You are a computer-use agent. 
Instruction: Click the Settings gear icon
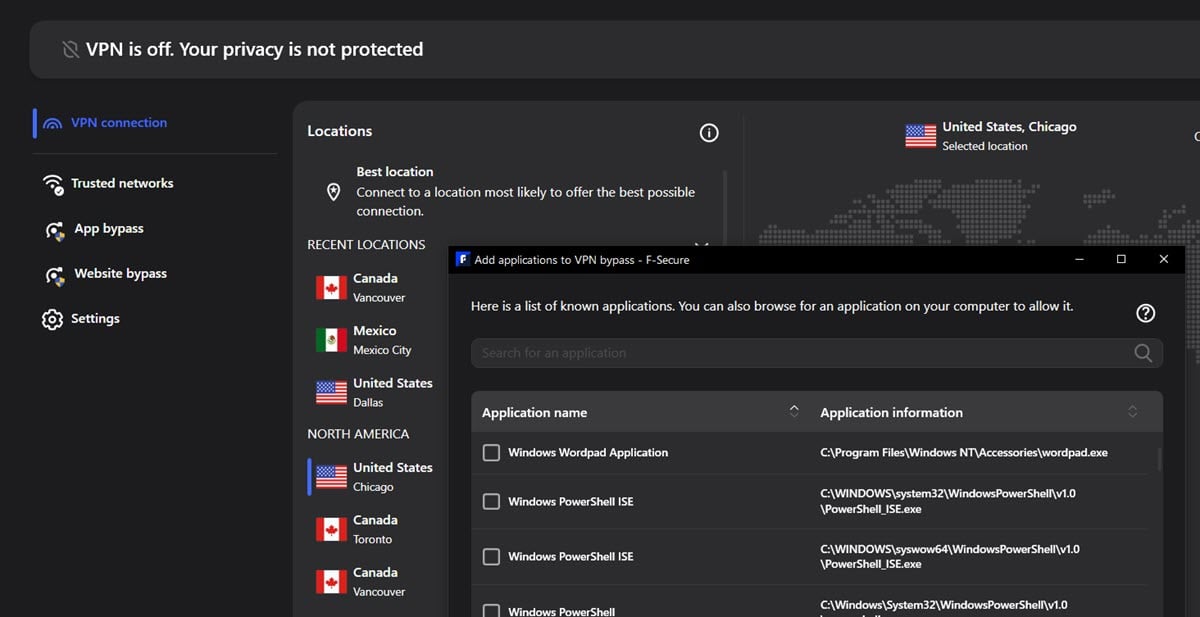coord(52,320)
